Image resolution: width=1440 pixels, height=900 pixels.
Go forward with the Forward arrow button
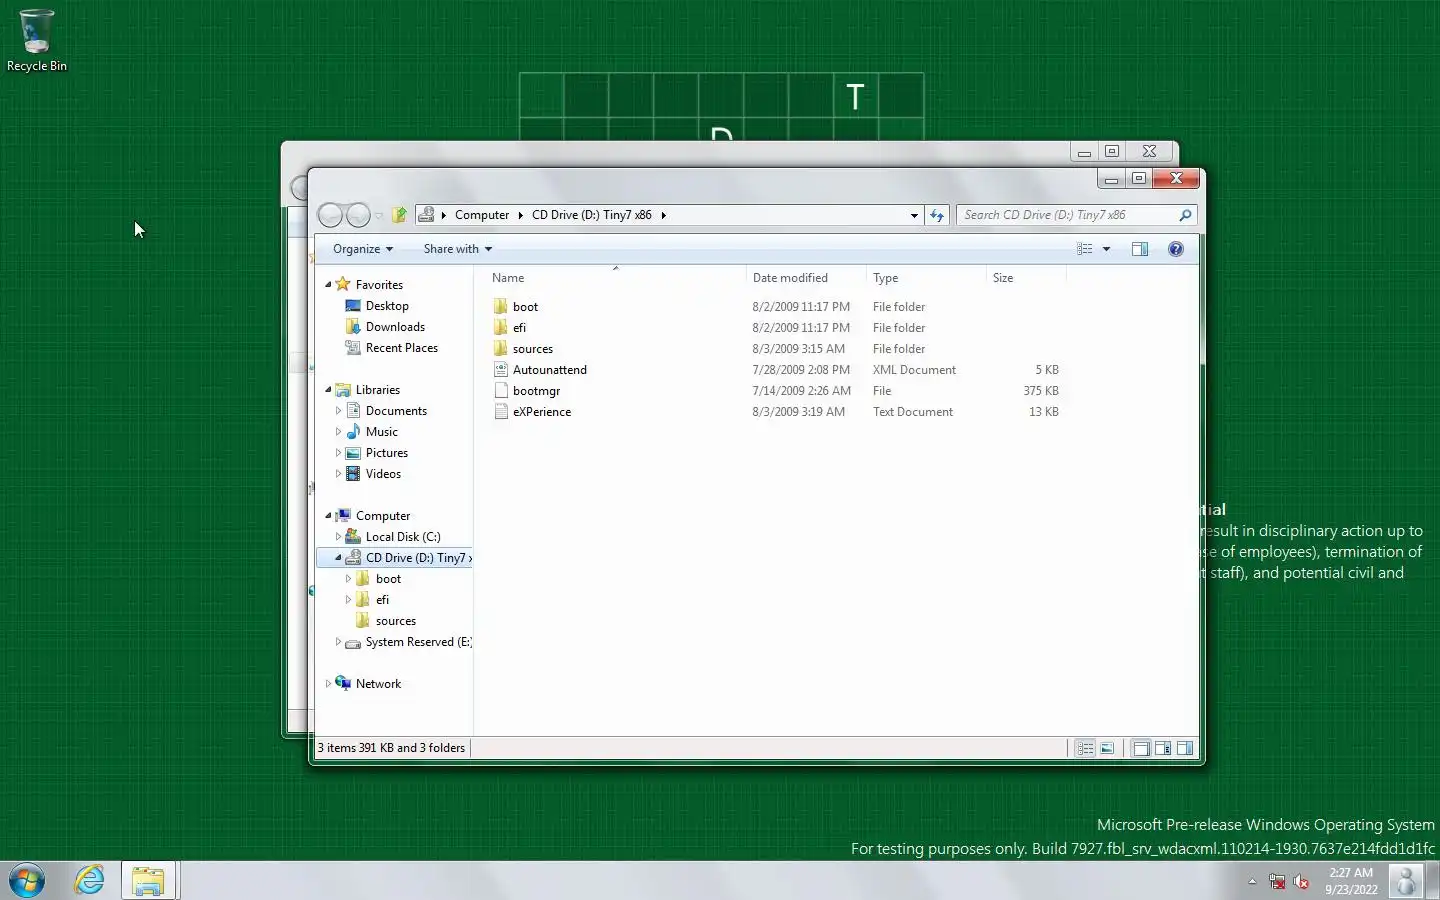point(358,215)
